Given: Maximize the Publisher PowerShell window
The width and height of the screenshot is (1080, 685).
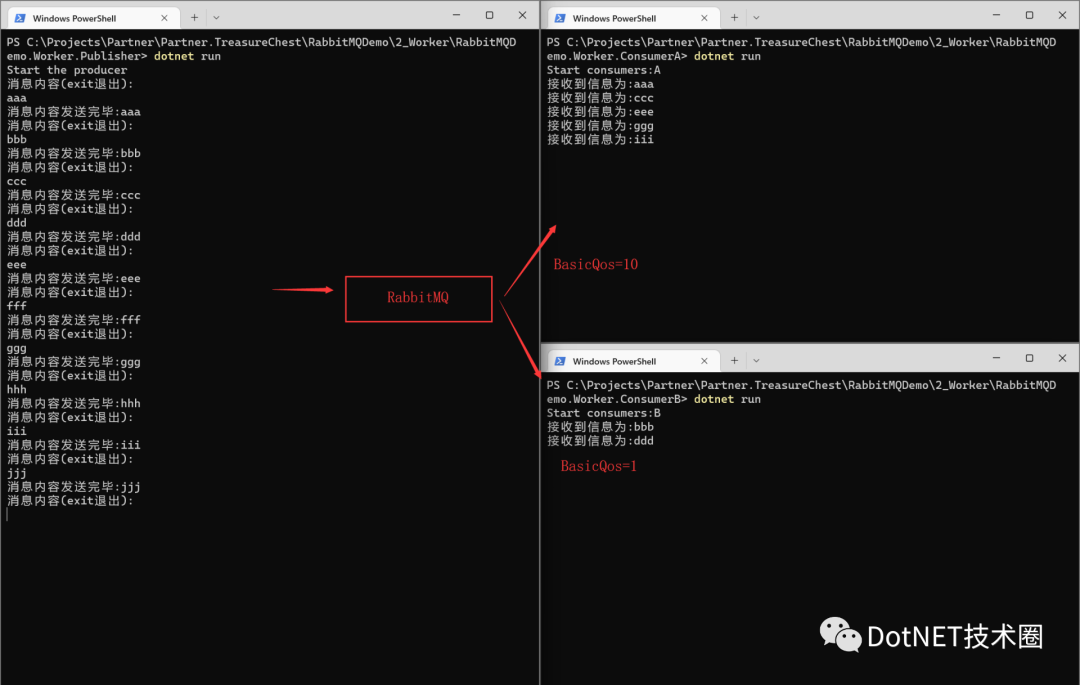Looking at the screenshot, I should [x=489, y=15].
